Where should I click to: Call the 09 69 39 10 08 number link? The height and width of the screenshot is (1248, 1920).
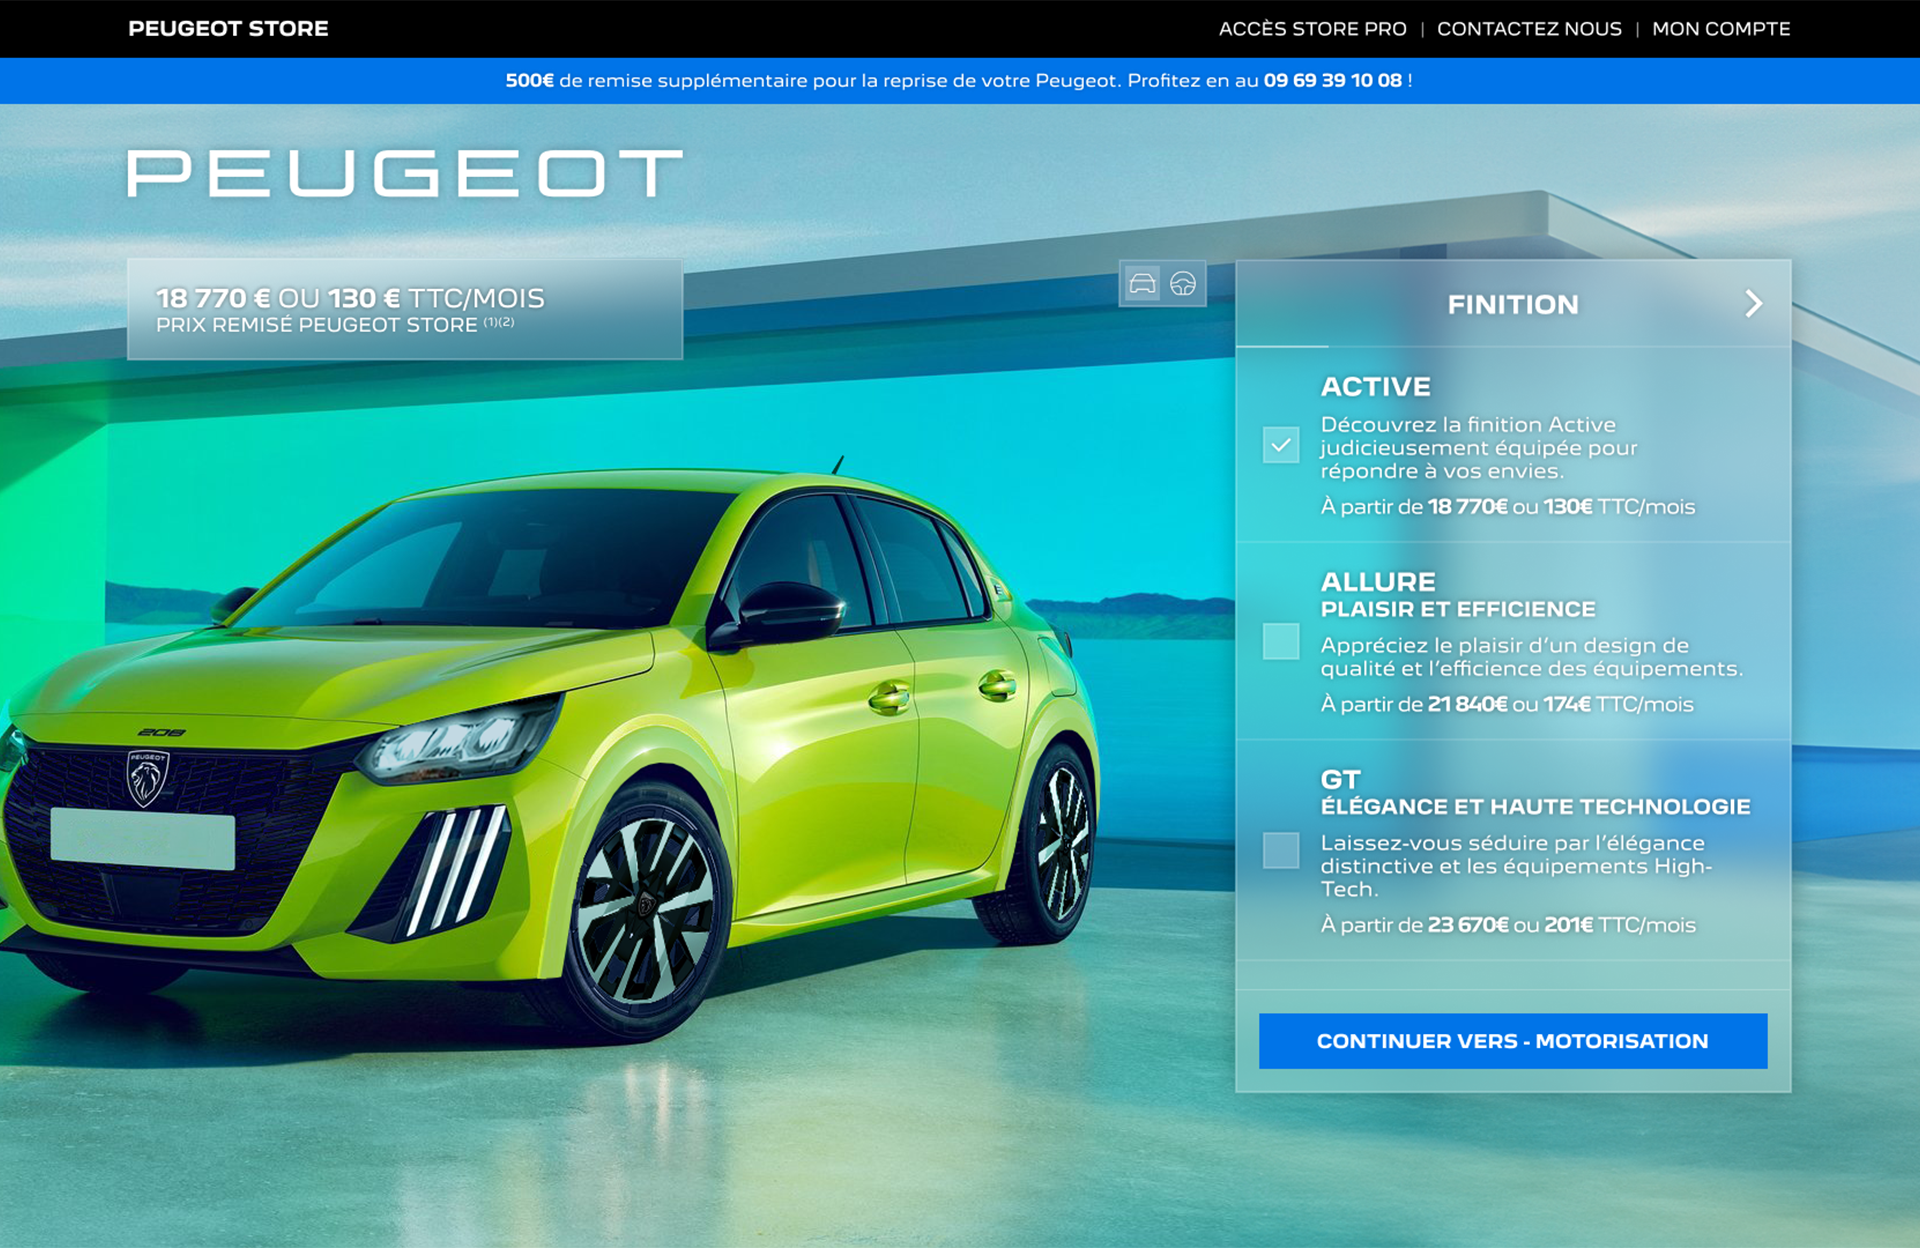point(1332,81)
